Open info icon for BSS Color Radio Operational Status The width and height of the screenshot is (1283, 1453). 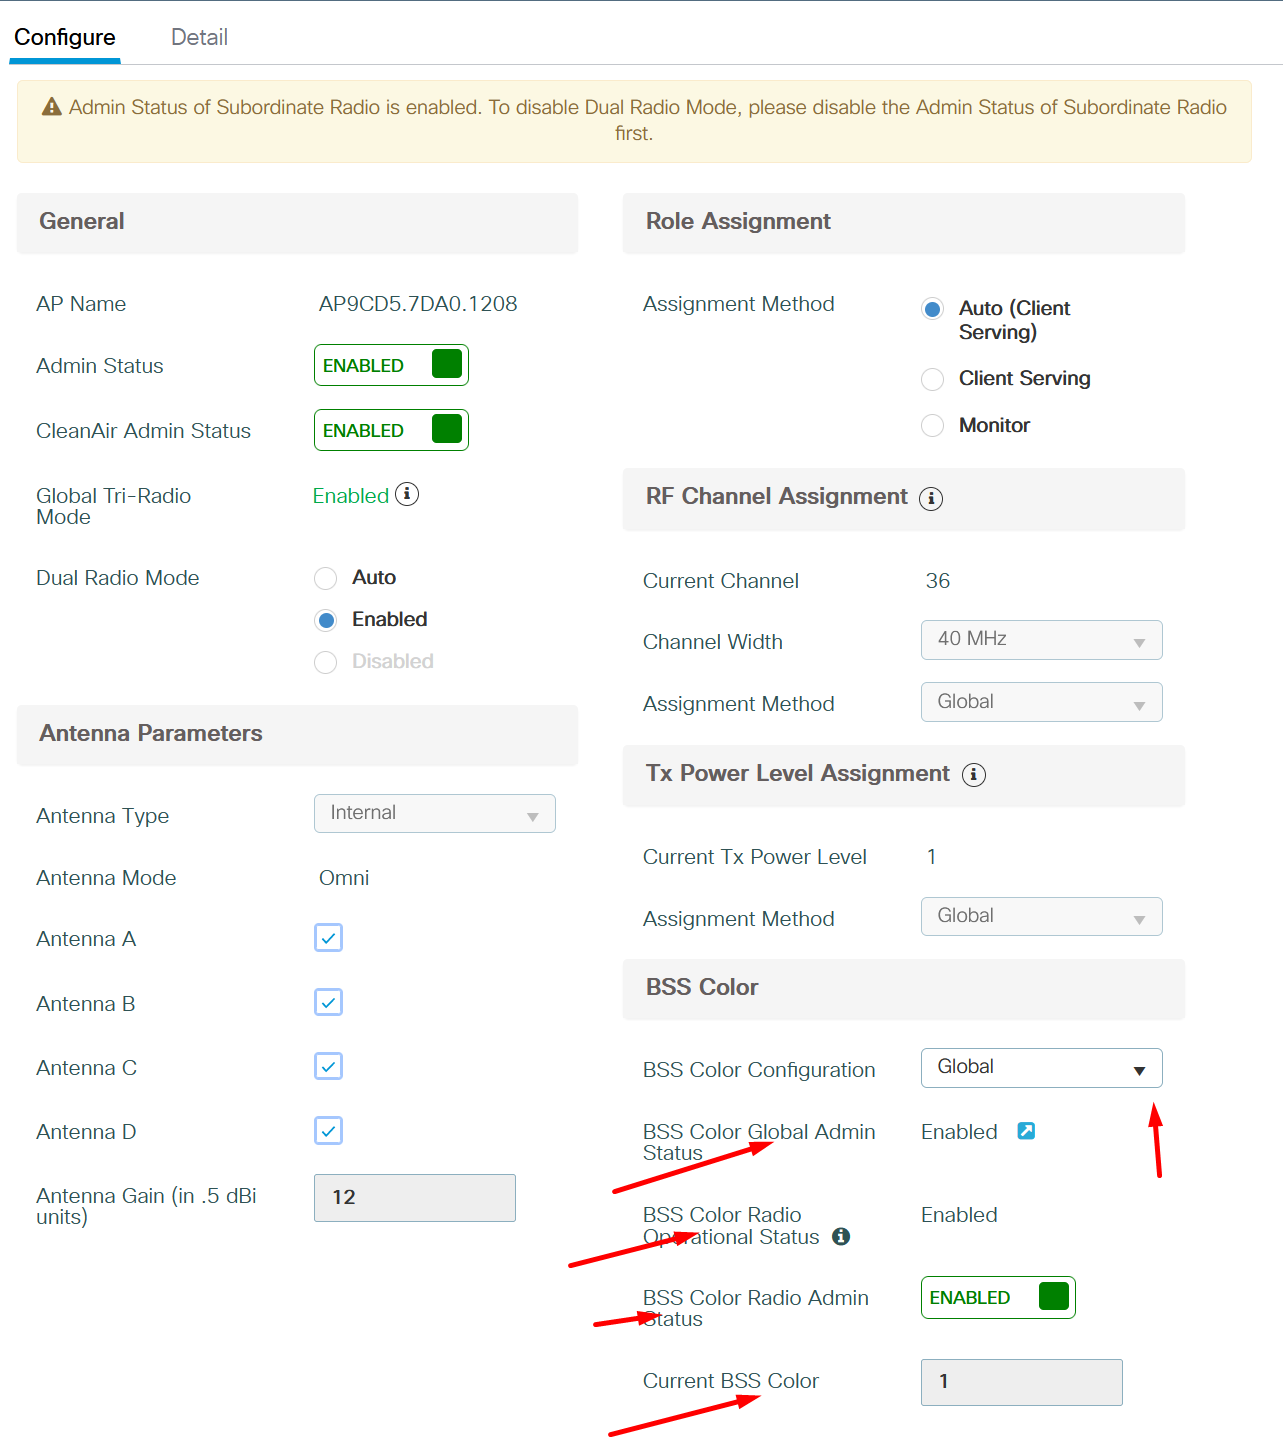841,1237
